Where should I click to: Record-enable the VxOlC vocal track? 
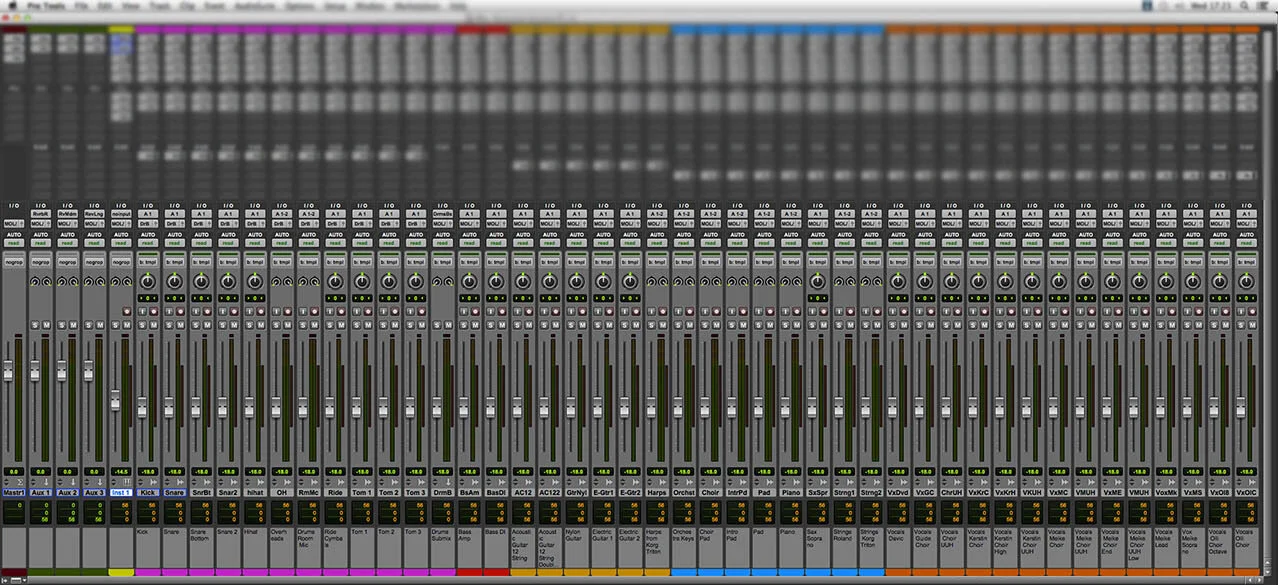click(1253, 311)
